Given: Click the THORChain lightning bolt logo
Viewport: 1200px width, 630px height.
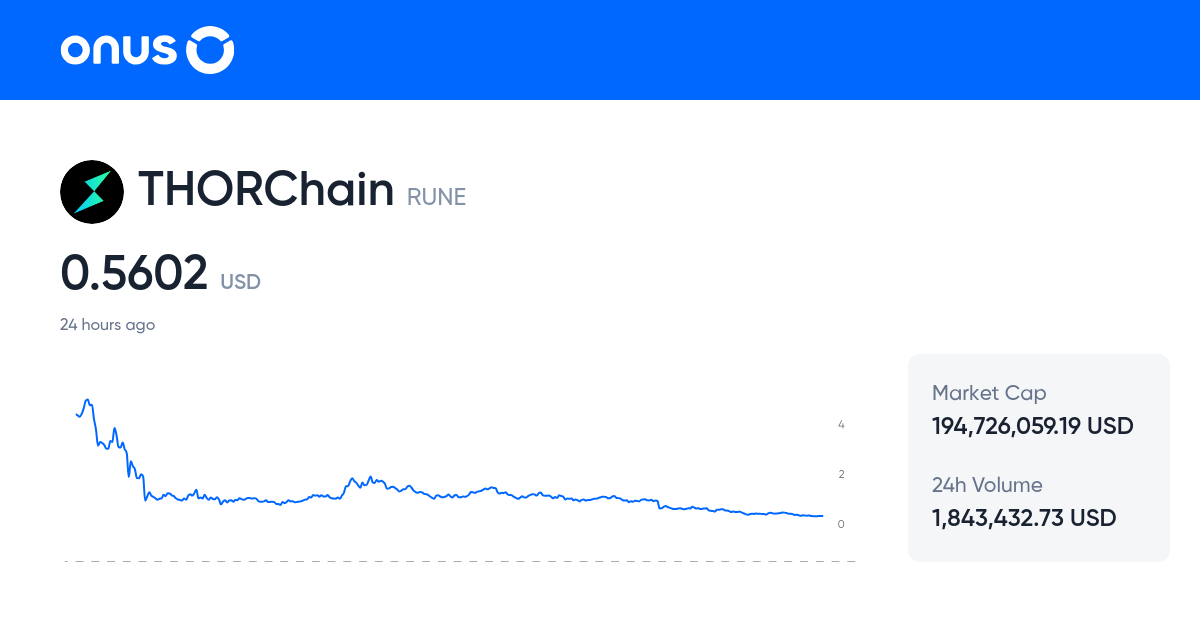Looking at the screenshot, I should tap(92, 191).
